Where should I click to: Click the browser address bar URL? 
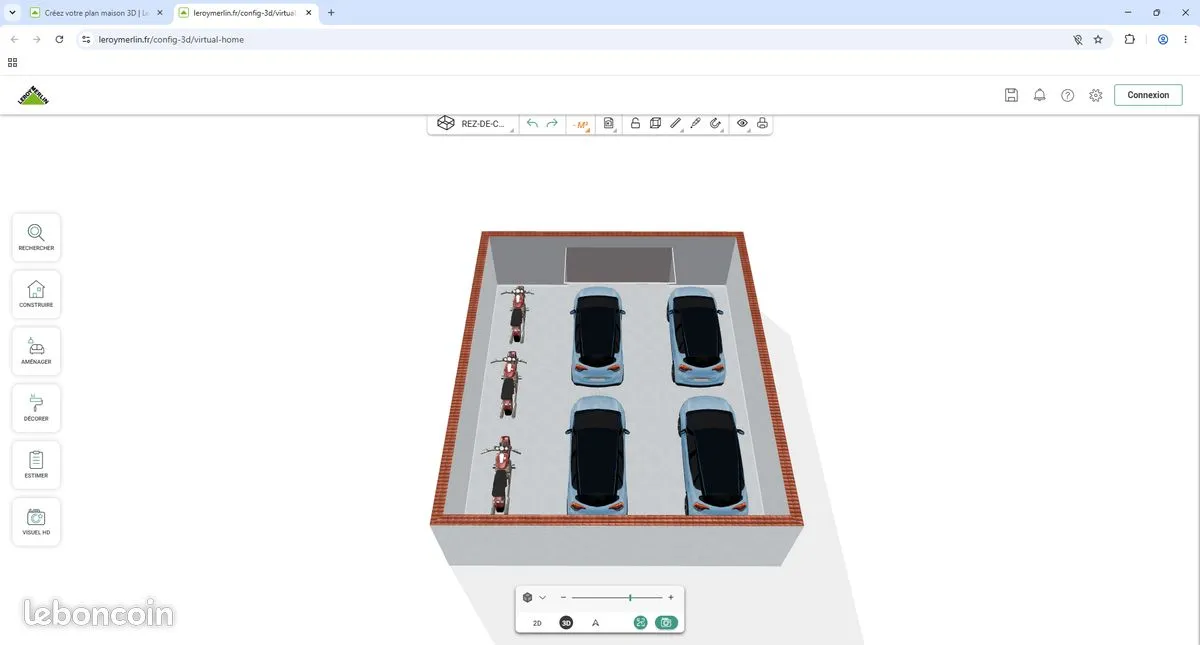point(171,40)
